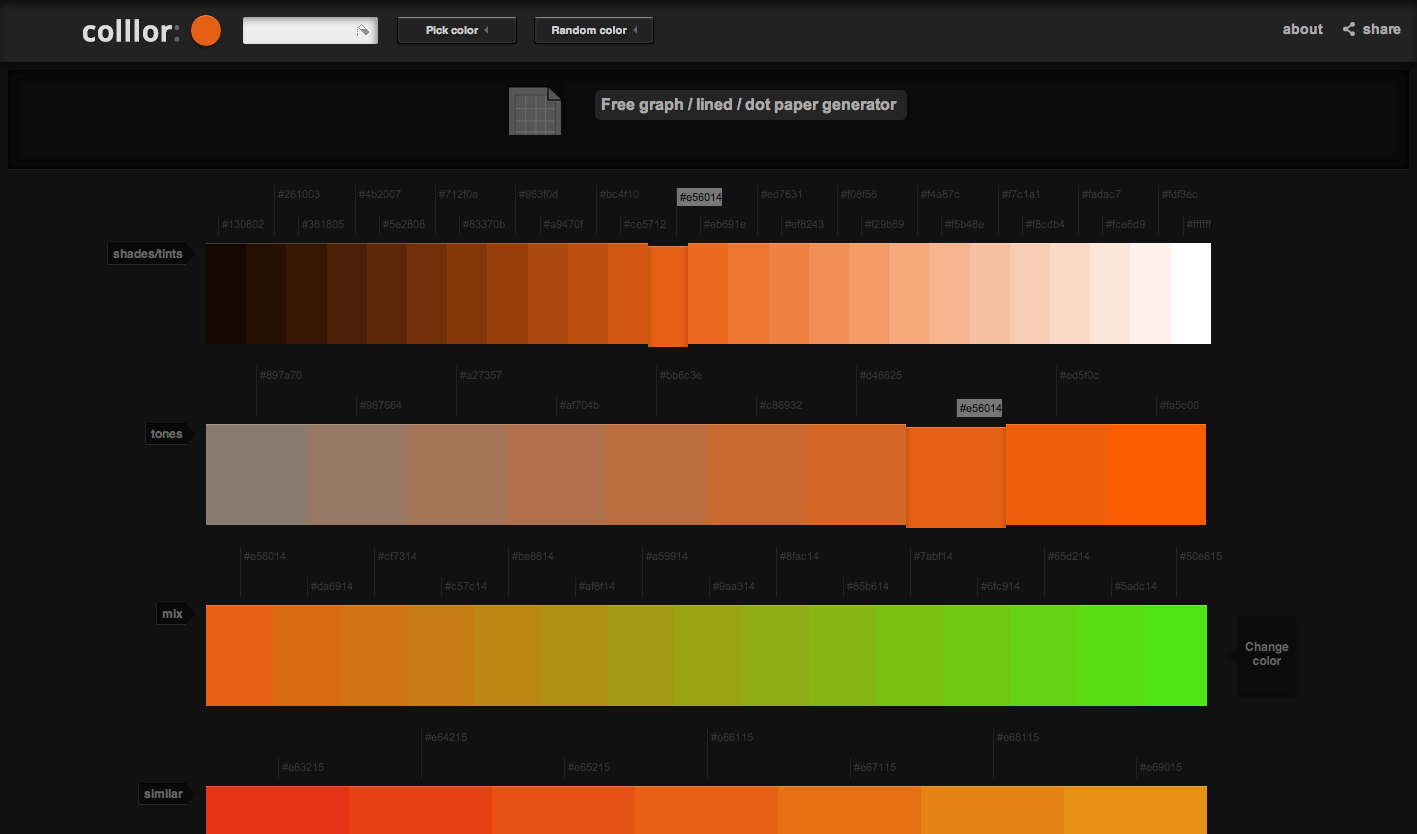The width and height of the screenshot is (1417, 834).
Task: Click the similar section label
Action: pyautogui.click(x=164, y=793)
